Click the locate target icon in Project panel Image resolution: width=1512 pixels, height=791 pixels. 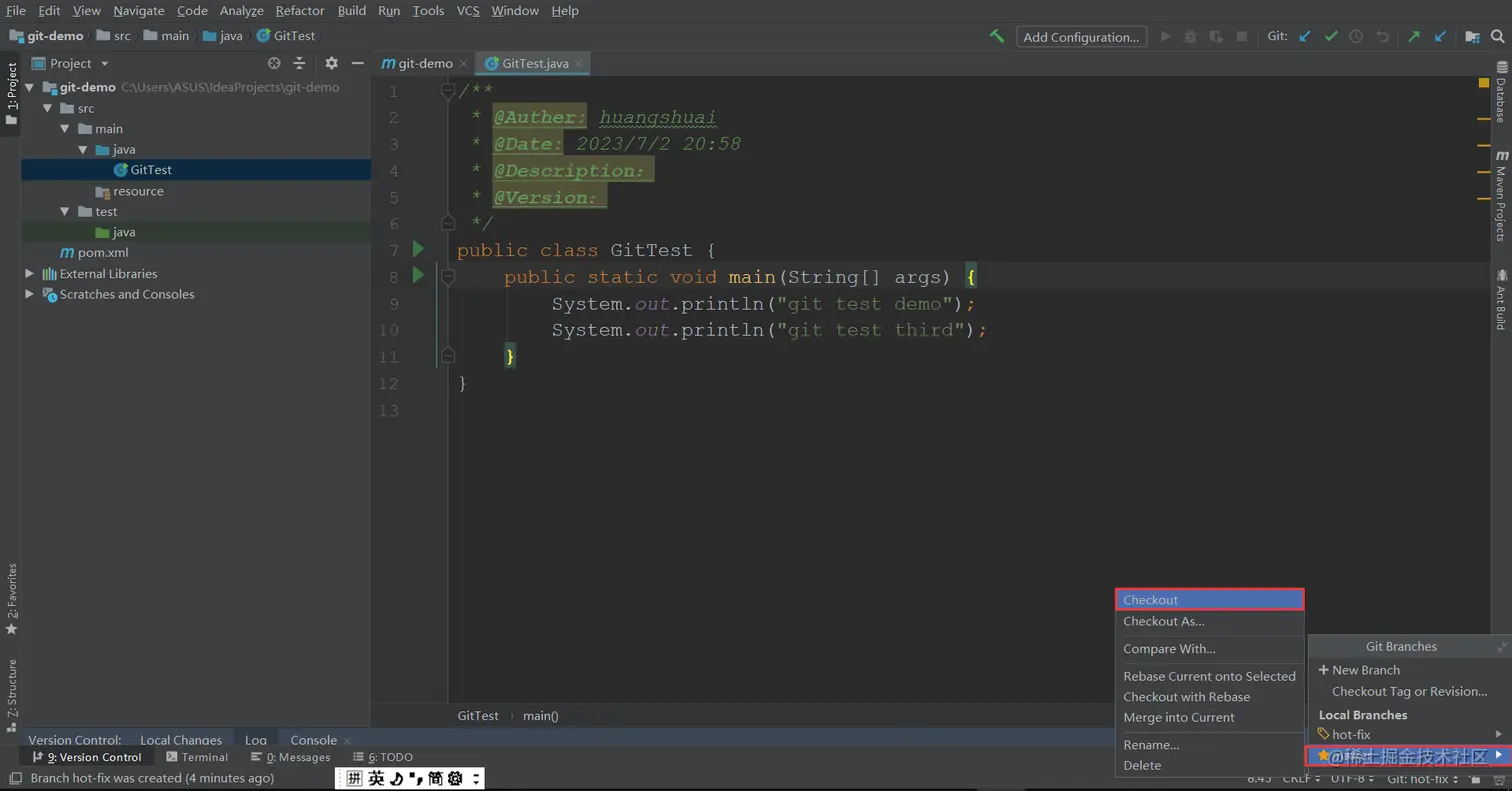pyautogui.click(x=274, y=63)
